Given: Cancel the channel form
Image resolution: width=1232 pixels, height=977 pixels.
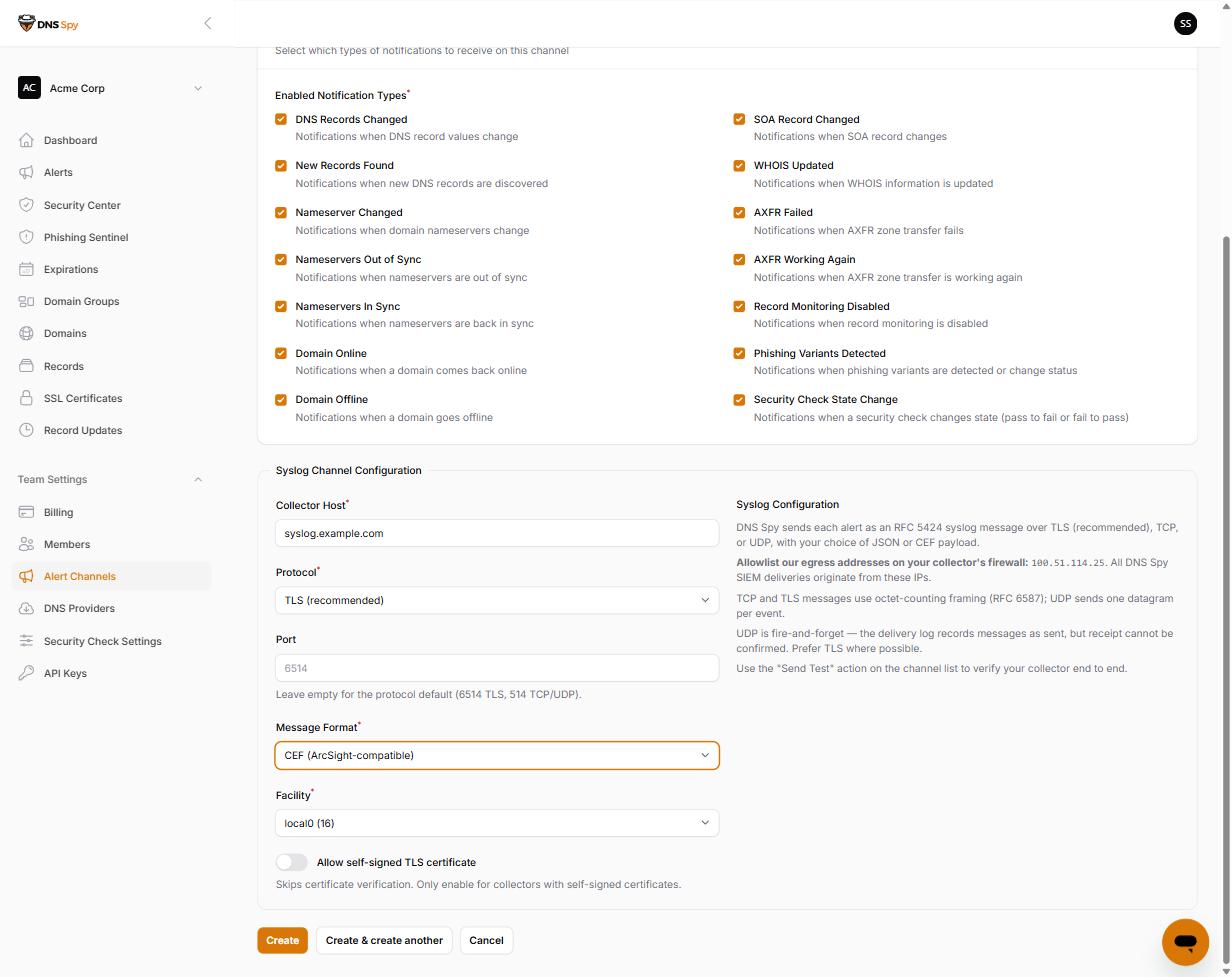Looking at the screenshot, I should 486,940.
